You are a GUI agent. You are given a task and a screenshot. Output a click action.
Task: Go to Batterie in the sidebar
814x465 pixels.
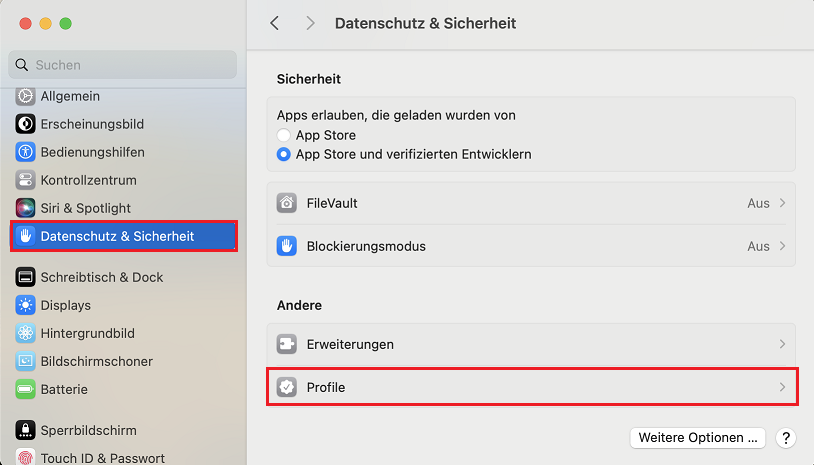(64, 389)
